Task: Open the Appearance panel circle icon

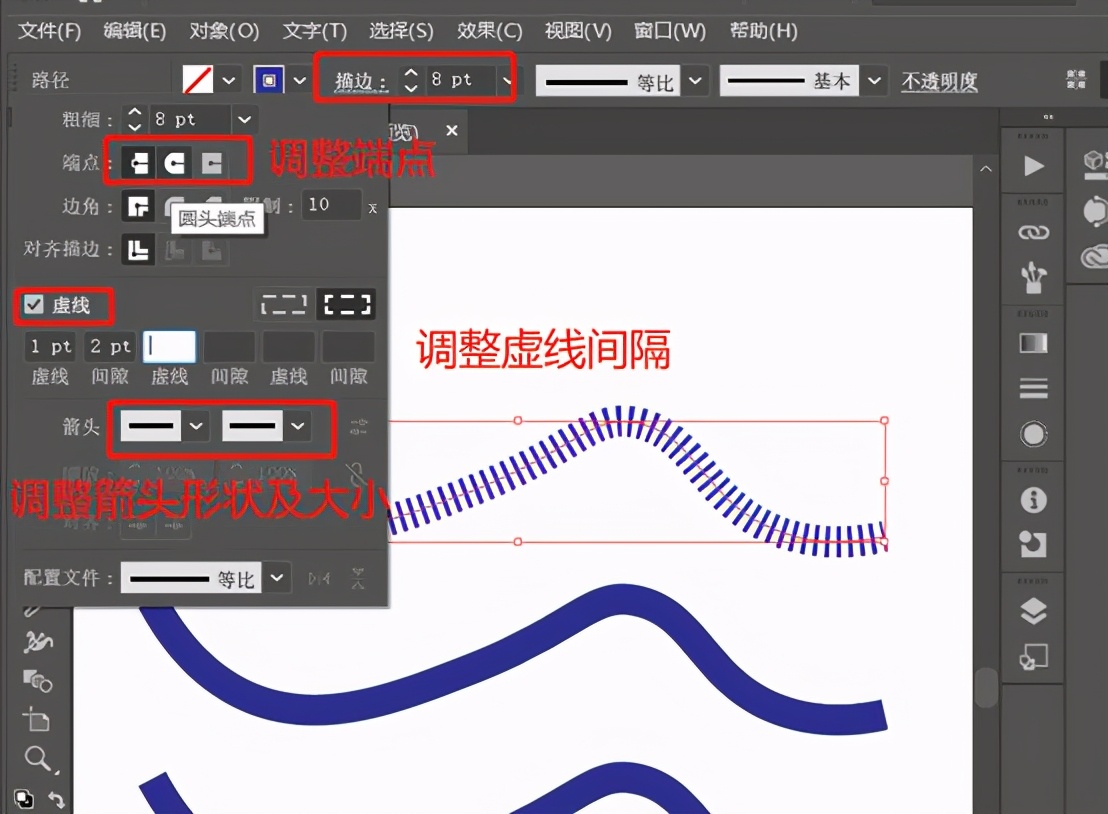Action: (x=1034, y=434)
